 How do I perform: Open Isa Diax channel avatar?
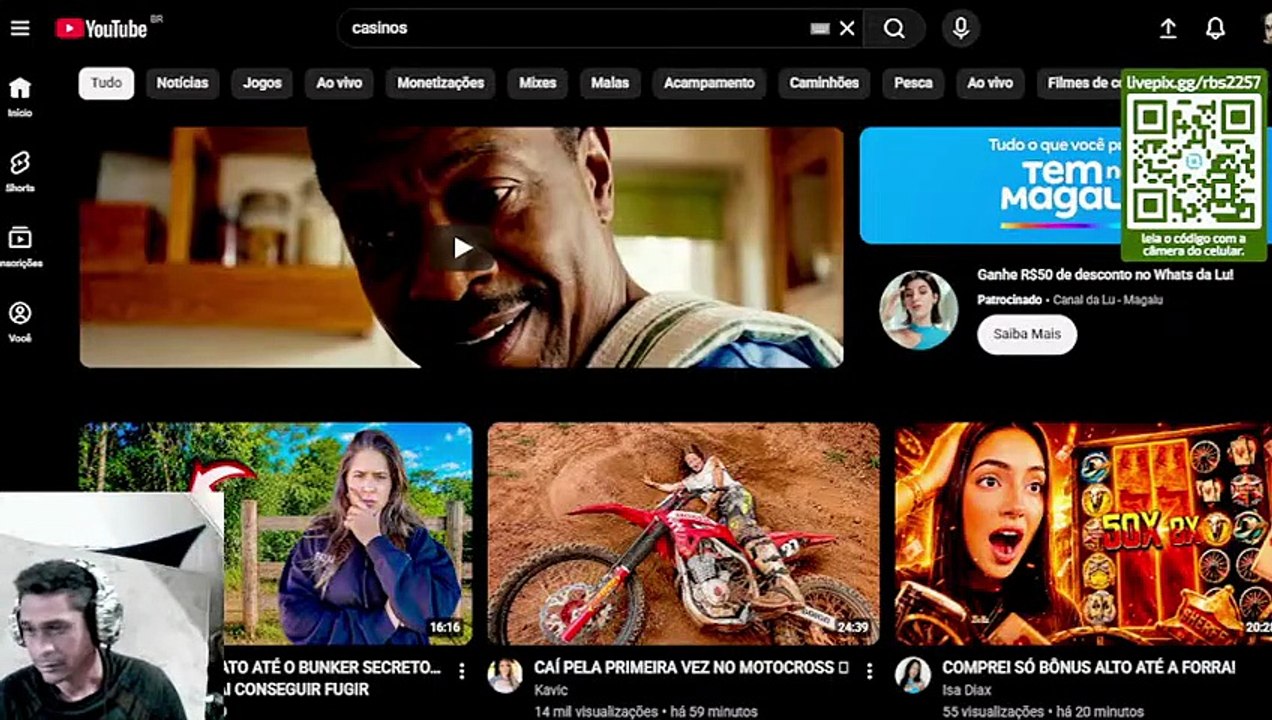tap(913, 675)
